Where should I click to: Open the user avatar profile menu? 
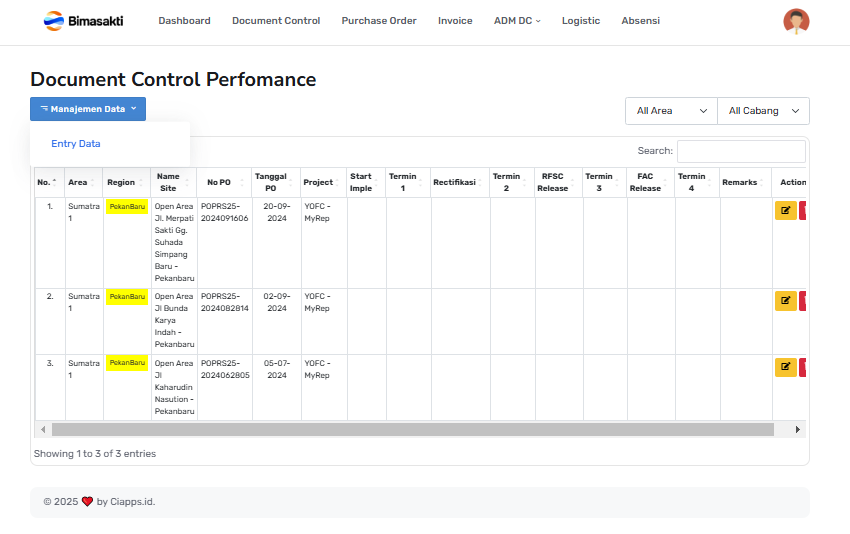tap(796, 21)
